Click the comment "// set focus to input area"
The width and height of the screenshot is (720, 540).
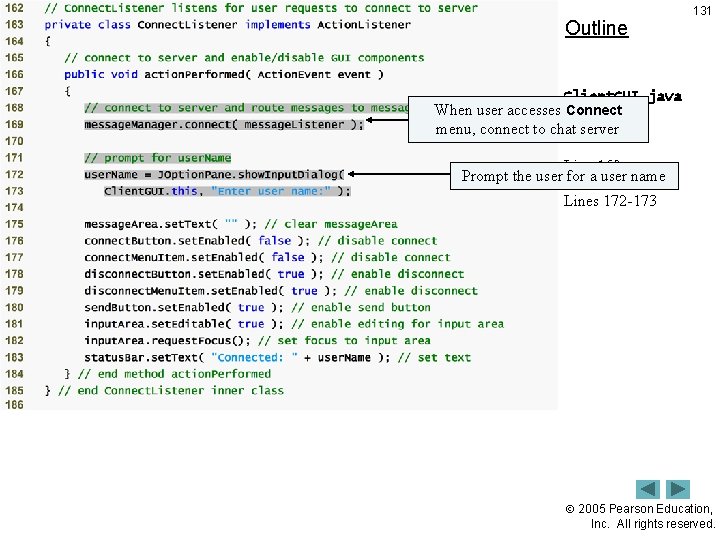344,341
